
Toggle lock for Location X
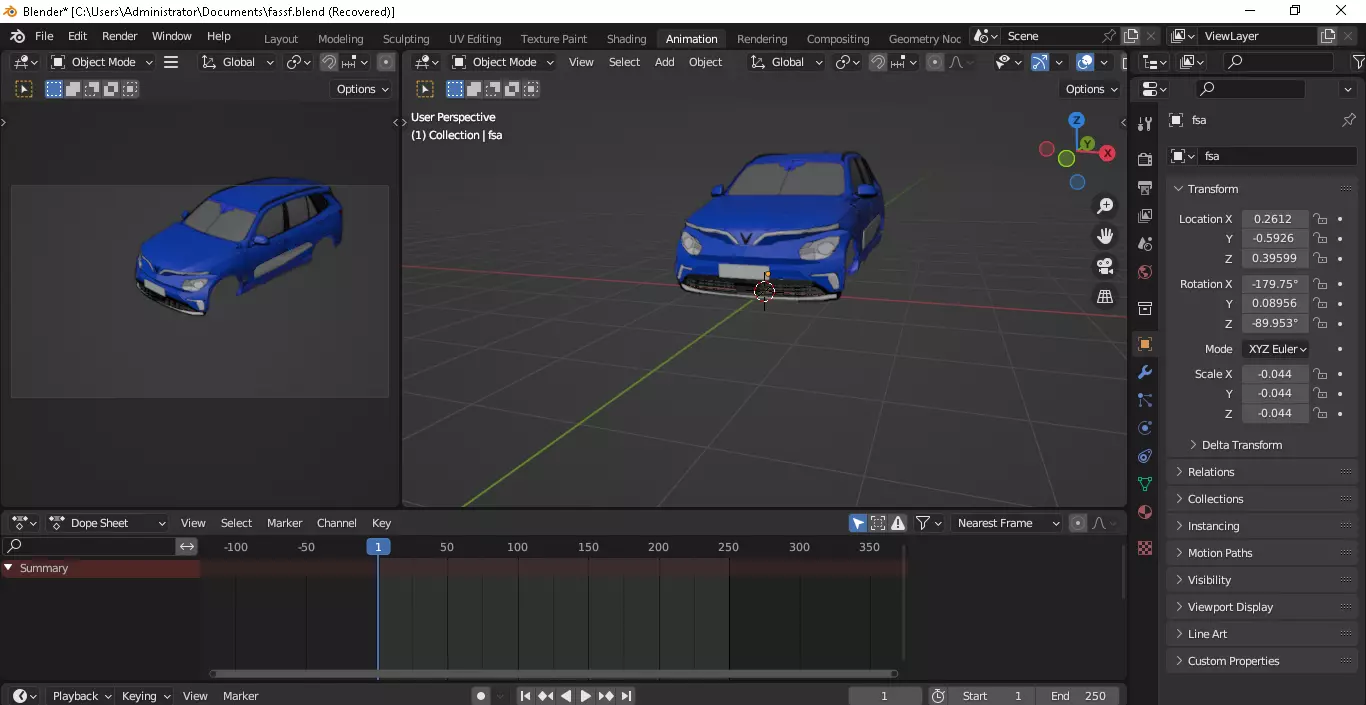(x=1320, y=219)
